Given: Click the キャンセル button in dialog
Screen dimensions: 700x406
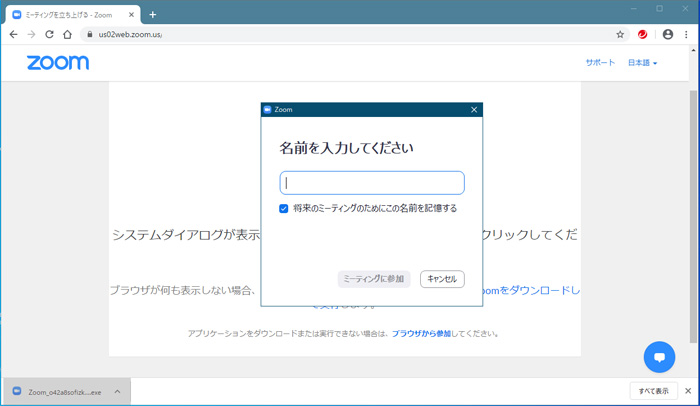Looking at the screenshot, I should pyautogui.click(x=442, y=279).
